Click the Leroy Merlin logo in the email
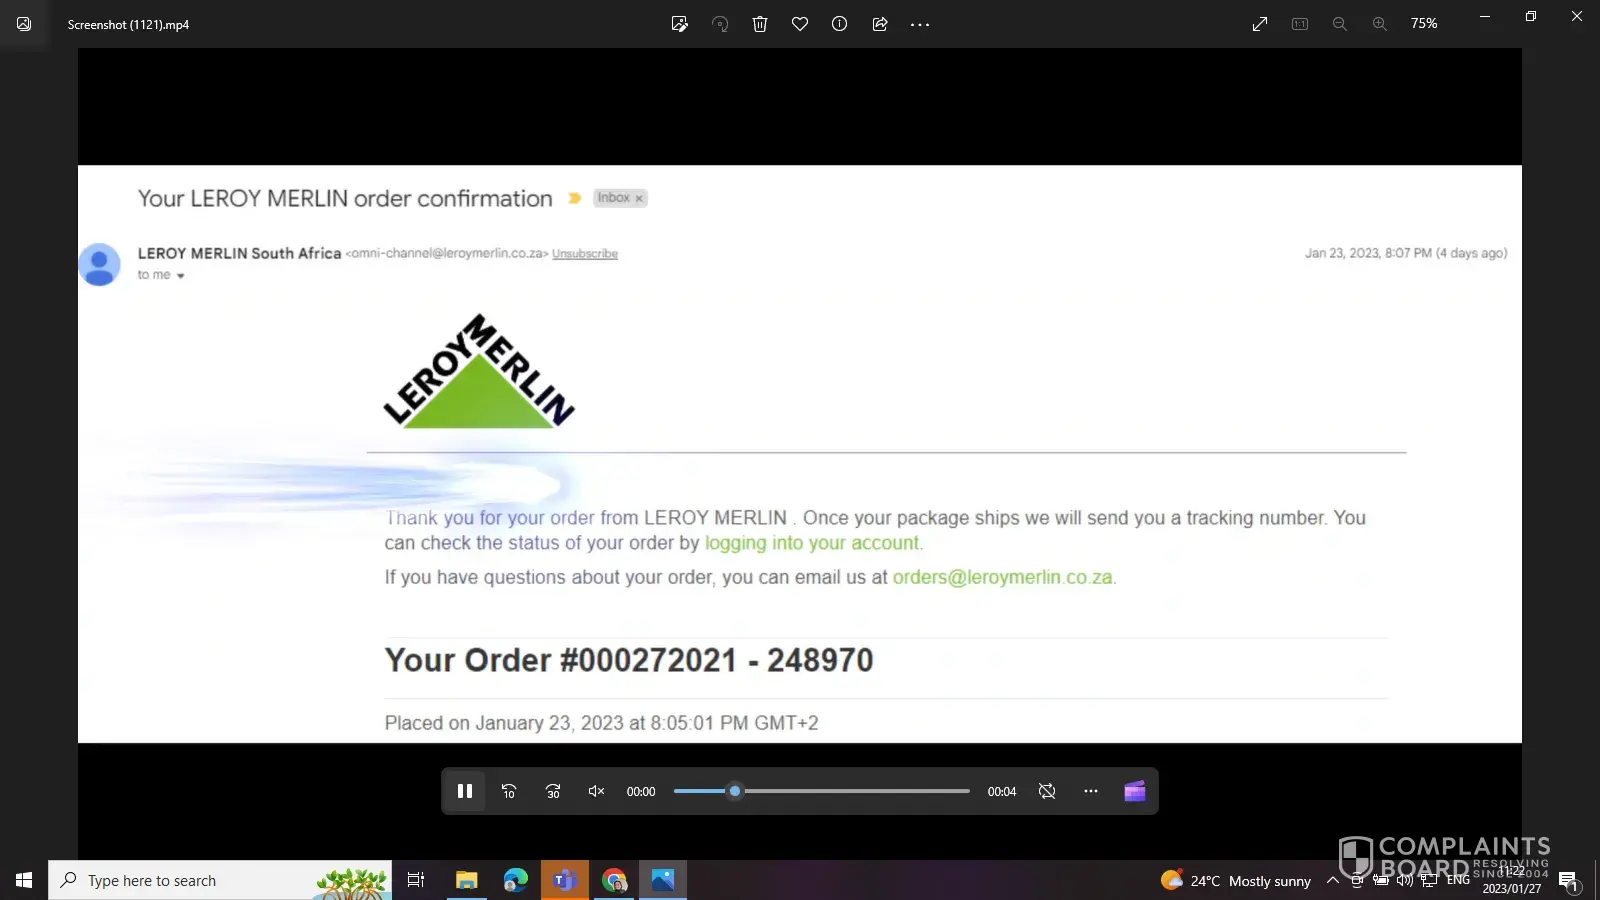Image resolution: width=1600 pixels, height=900 pixels. coord(479,371)
